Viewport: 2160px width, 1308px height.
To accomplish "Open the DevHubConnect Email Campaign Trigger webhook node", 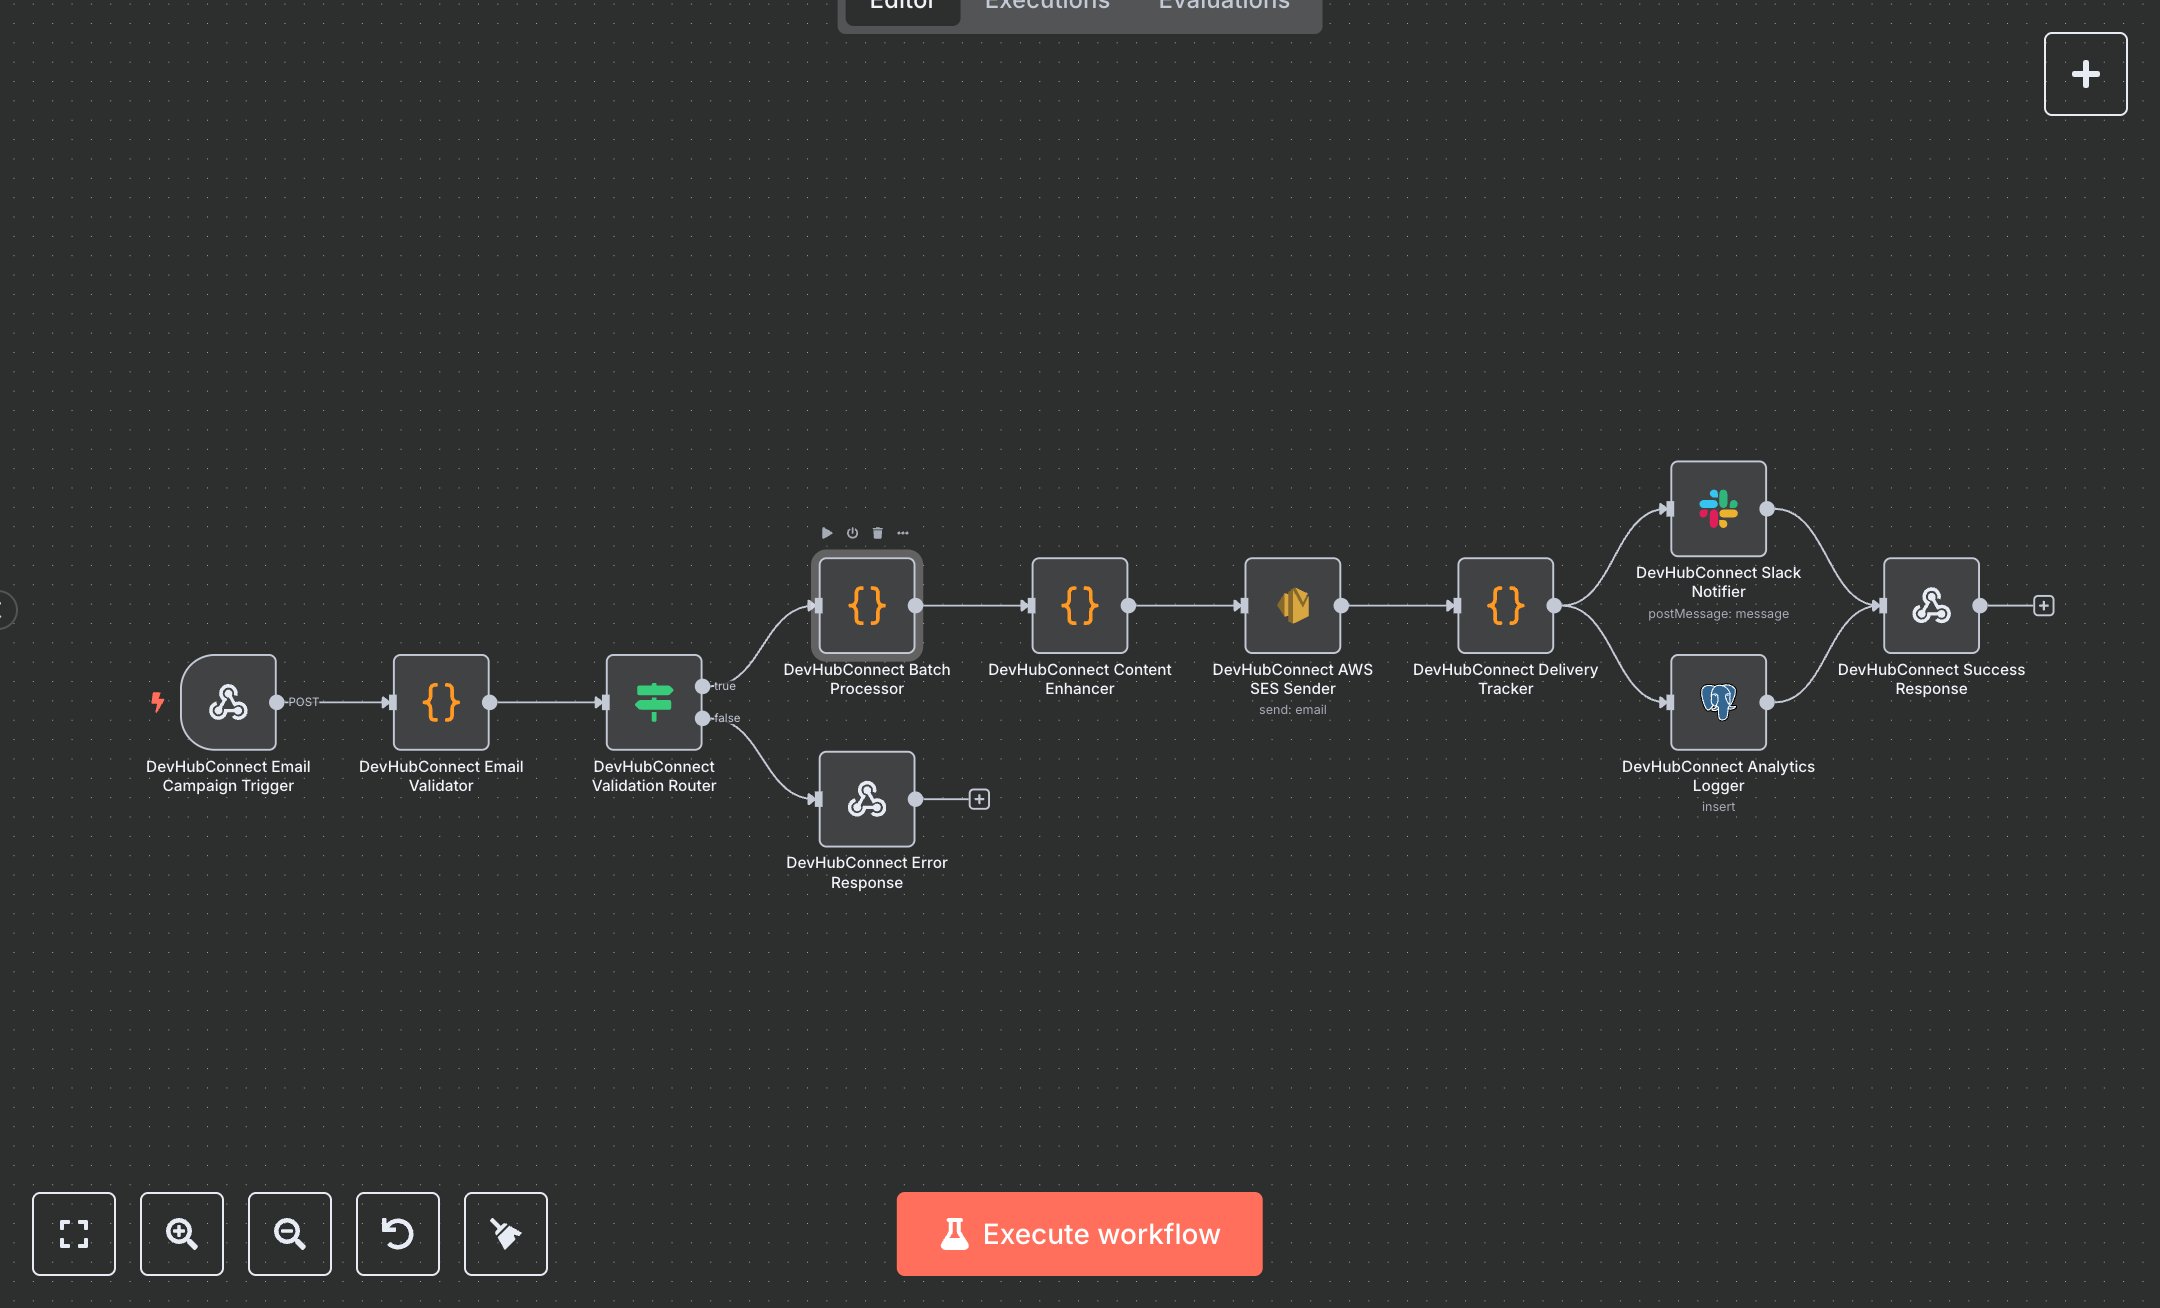I will click(228, 702).
